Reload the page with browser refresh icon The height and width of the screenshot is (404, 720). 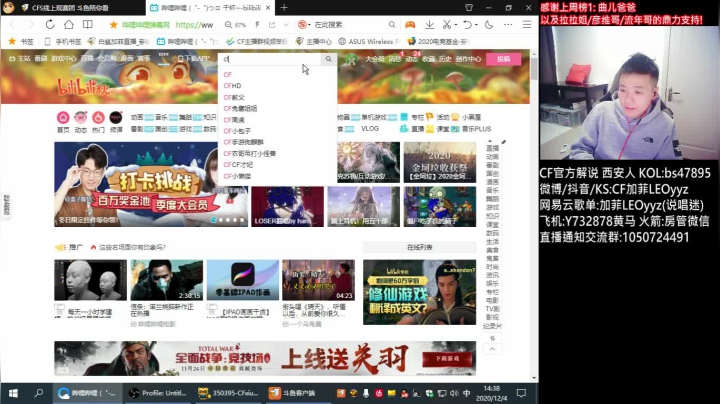click(x=50, y=25)
